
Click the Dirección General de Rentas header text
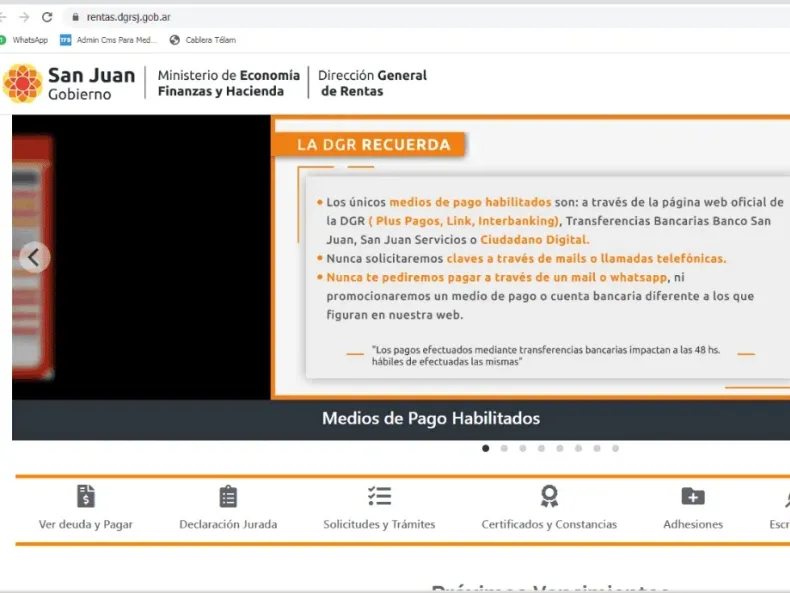pos(373,83)
